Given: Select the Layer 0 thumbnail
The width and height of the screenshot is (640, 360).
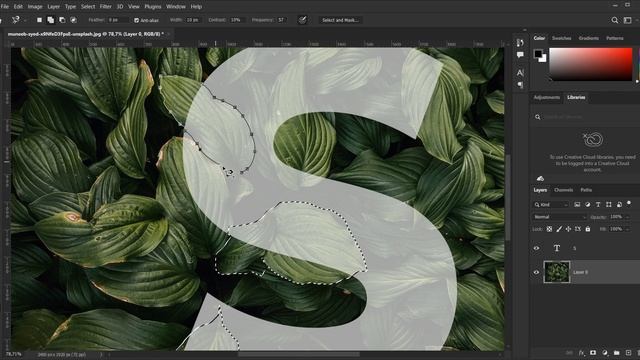Looking at the screenshot, I should [x=557, y=272].
